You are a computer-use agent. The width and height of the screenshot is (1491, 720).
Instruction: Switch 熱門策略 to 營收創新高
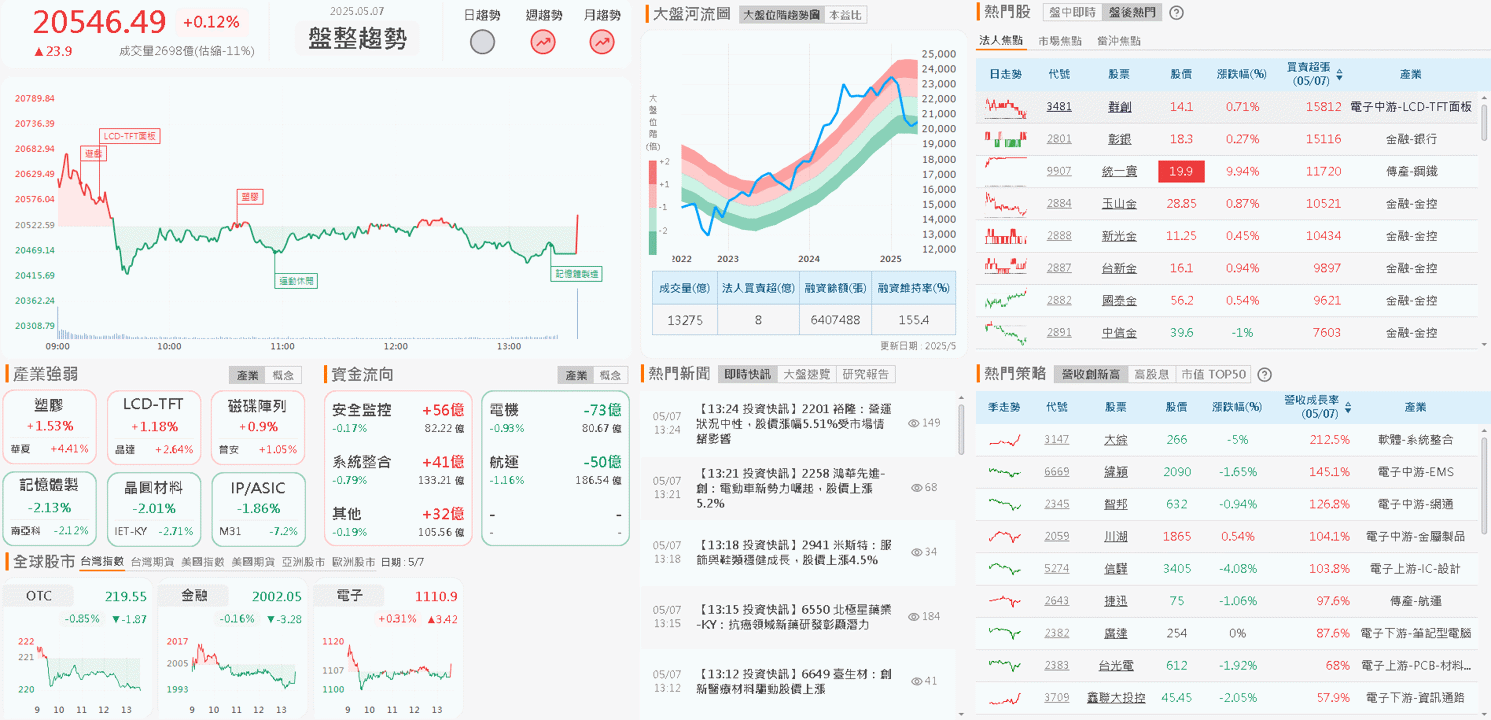[x=1090, y=374]
